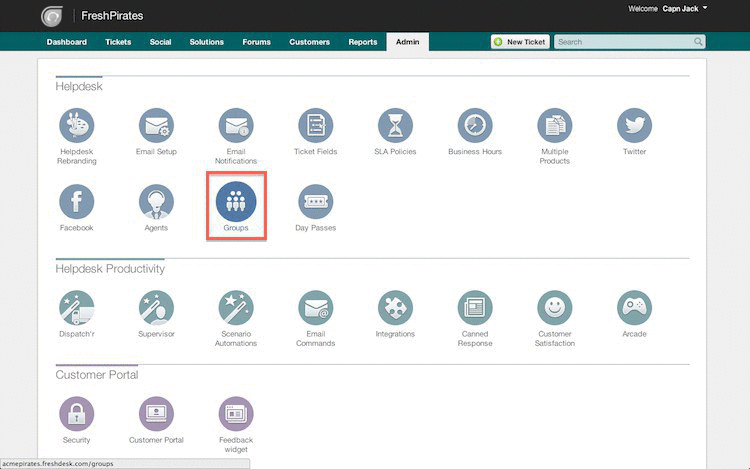This screenshot has height=469, width=750.
Task: Click the Twitter label link
Action: coord(634,152)
